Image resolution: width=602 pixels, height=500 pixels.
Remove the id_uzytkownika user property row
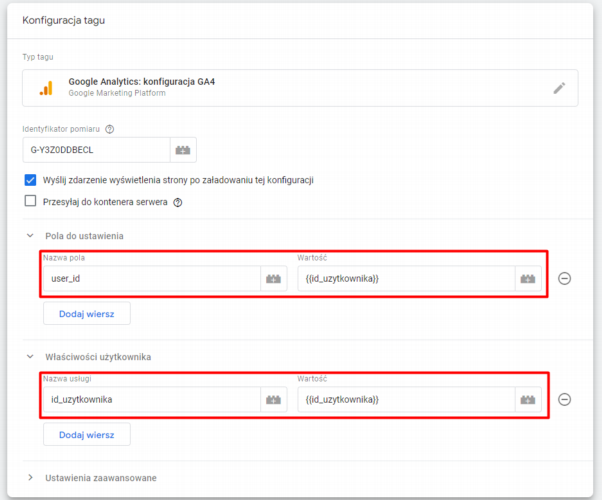(x=564, y=399)
